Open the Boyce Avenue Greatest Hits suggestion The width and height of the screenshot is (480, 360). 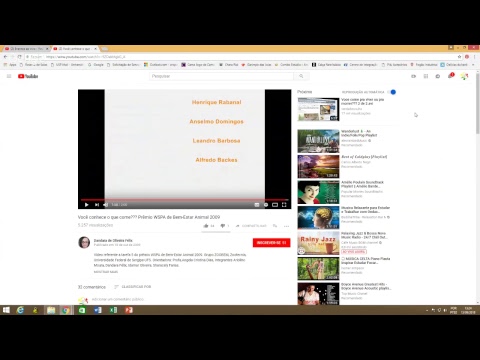pyautogui.click(x=366, y=286)
